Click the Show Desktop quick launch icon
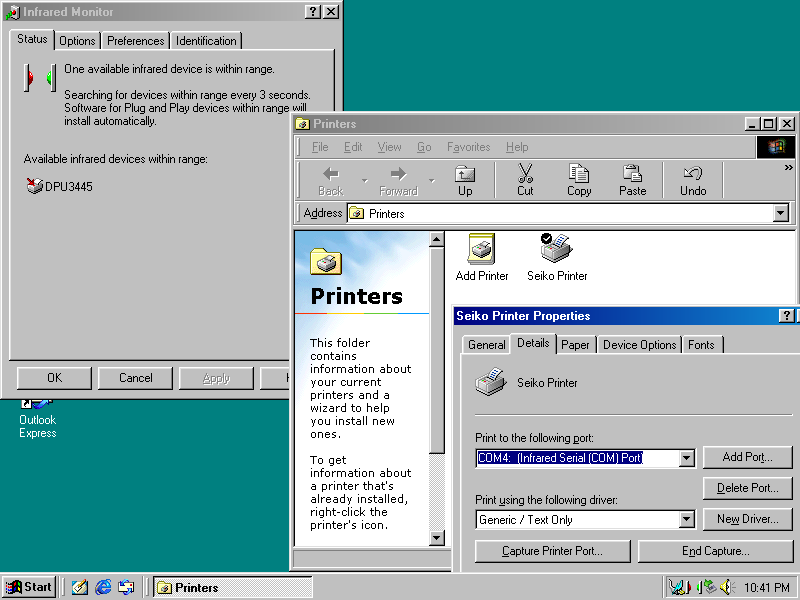Image resolution: width=800 pixels, height=600 pixels. (80, 587)
